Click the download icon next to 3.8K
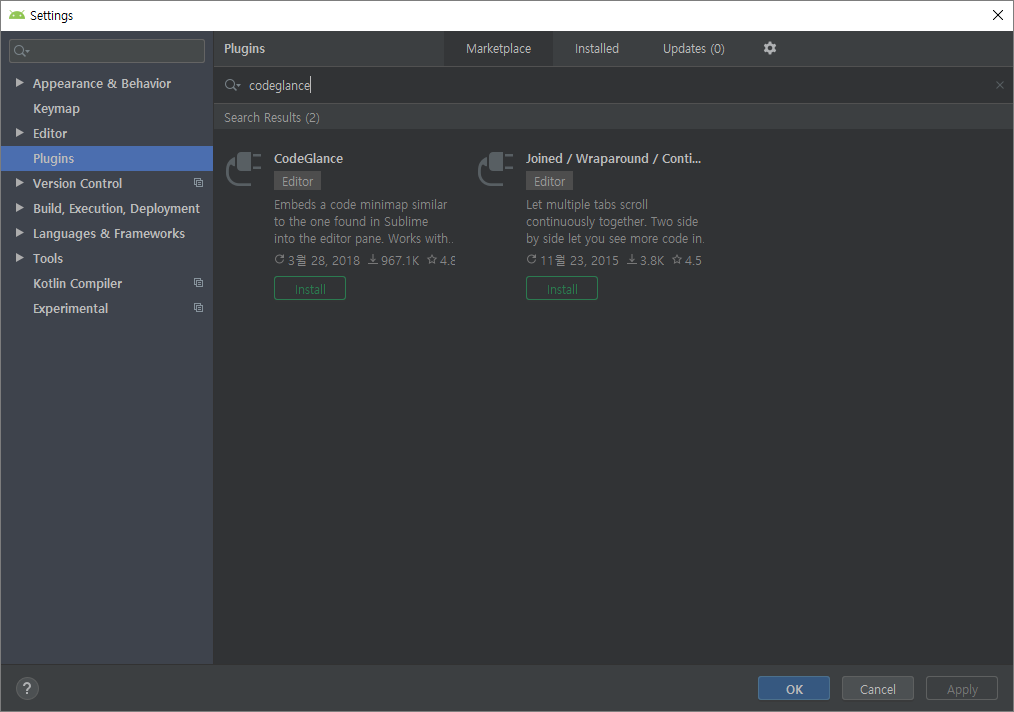The height and width of the screenshot is (712, 1014). 632,259
